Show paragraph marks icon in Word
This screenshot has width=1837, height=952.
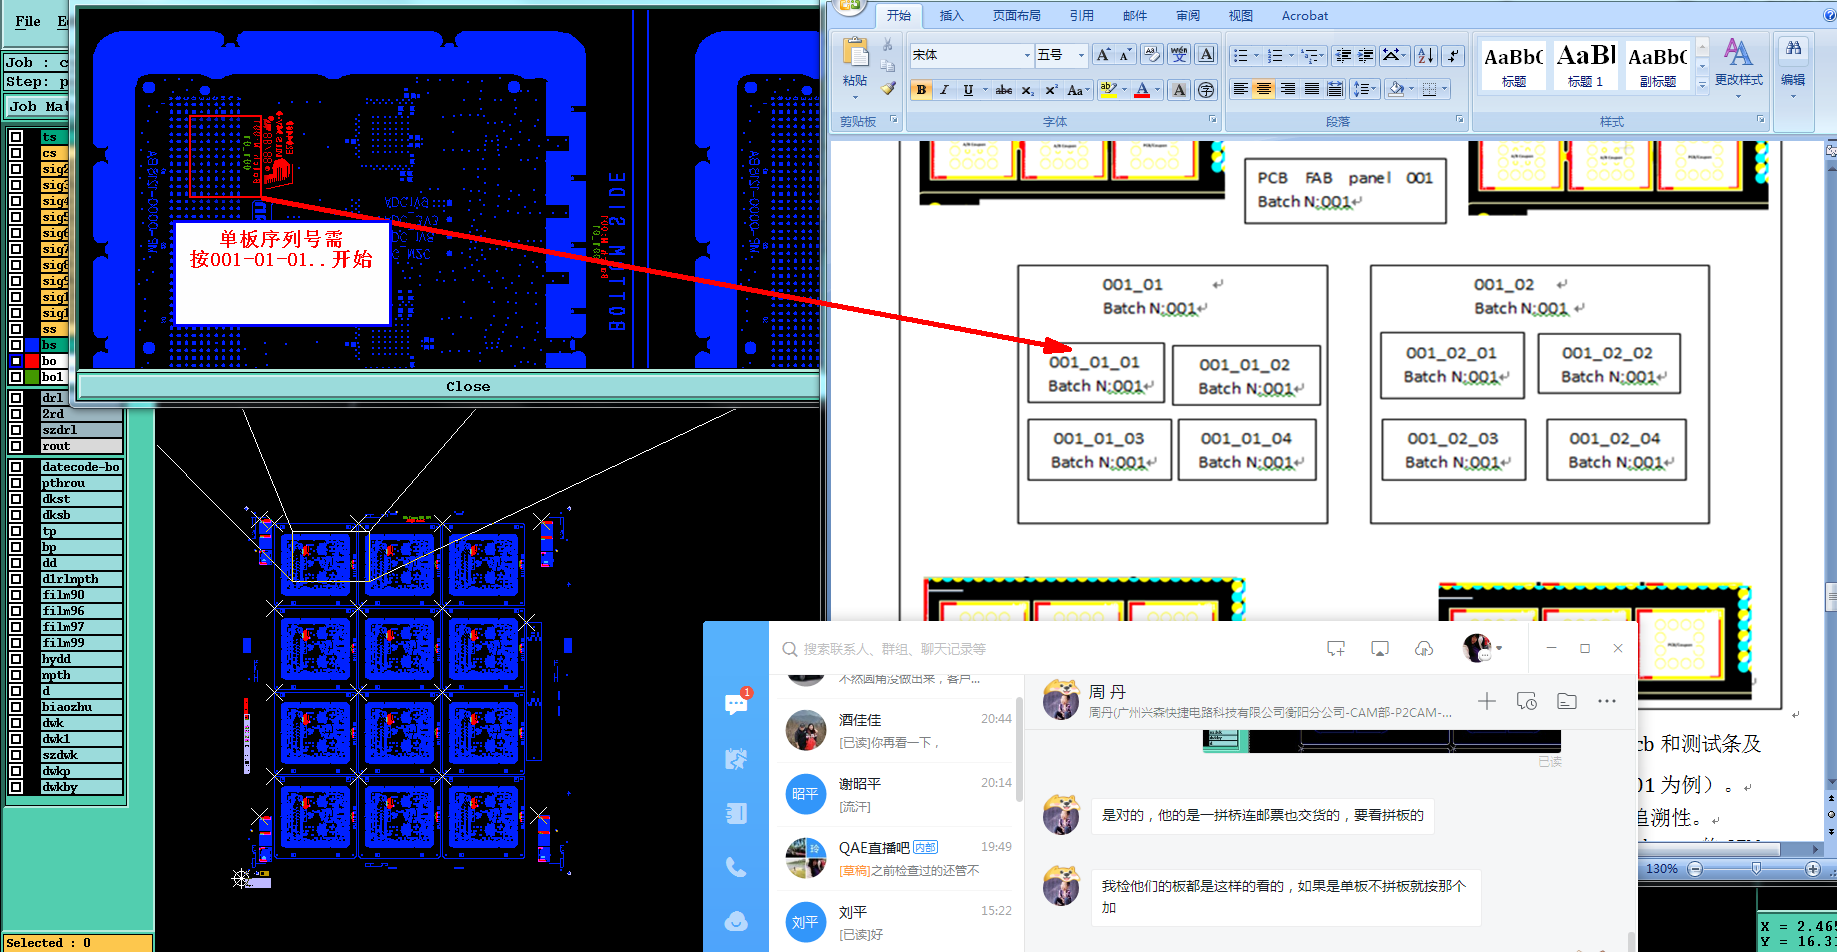[x=1454, y=55]
